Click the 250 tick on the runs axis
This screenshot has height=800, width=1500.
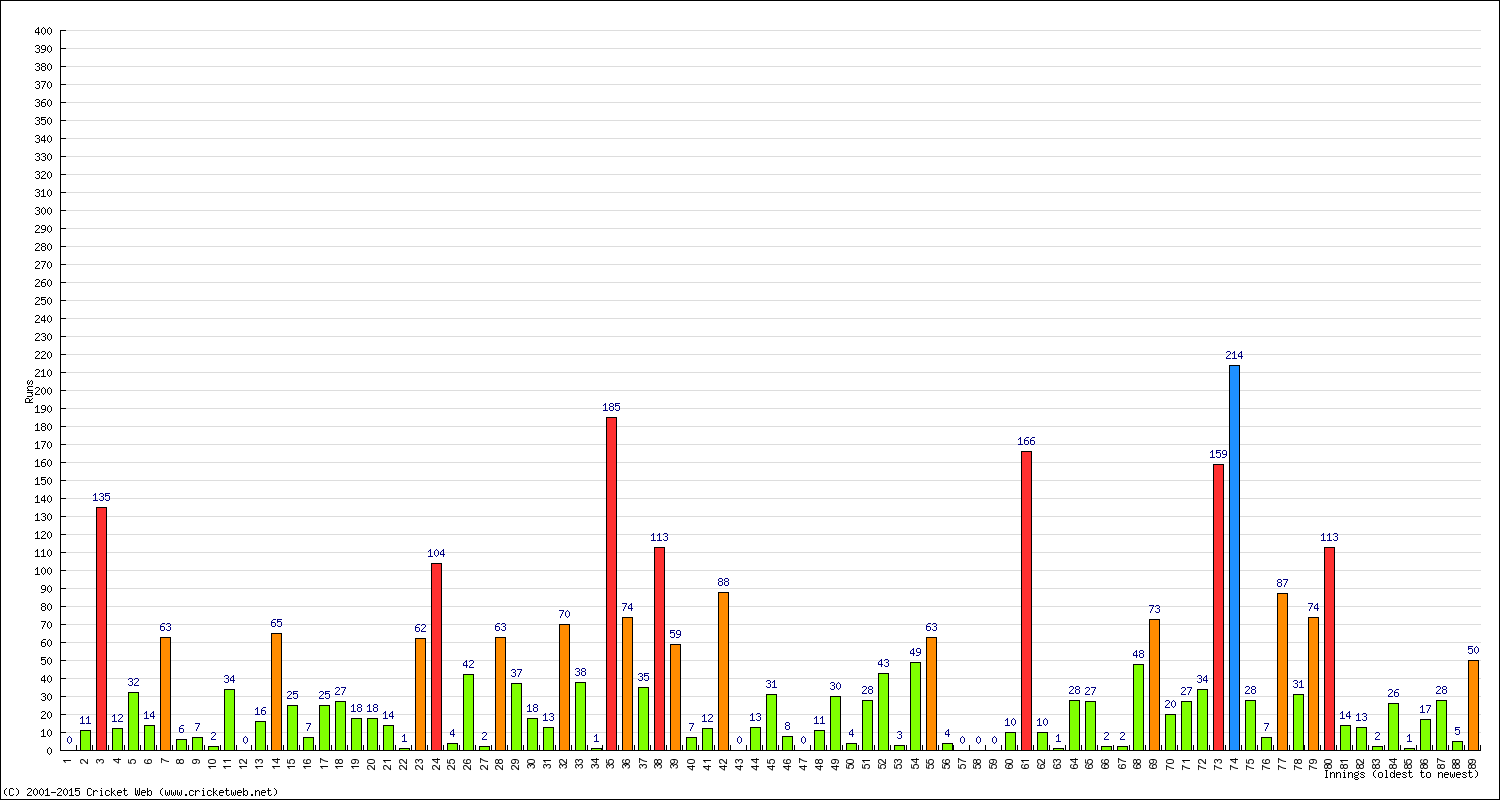pos(42,301)
